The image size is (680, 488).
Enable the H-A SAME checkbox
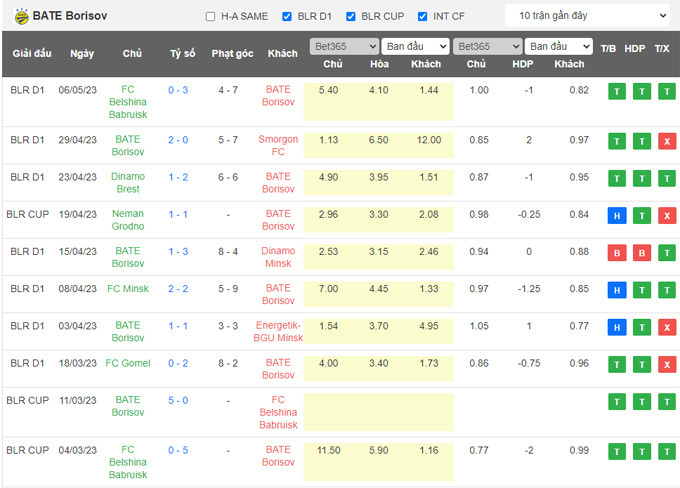point(210,17)
